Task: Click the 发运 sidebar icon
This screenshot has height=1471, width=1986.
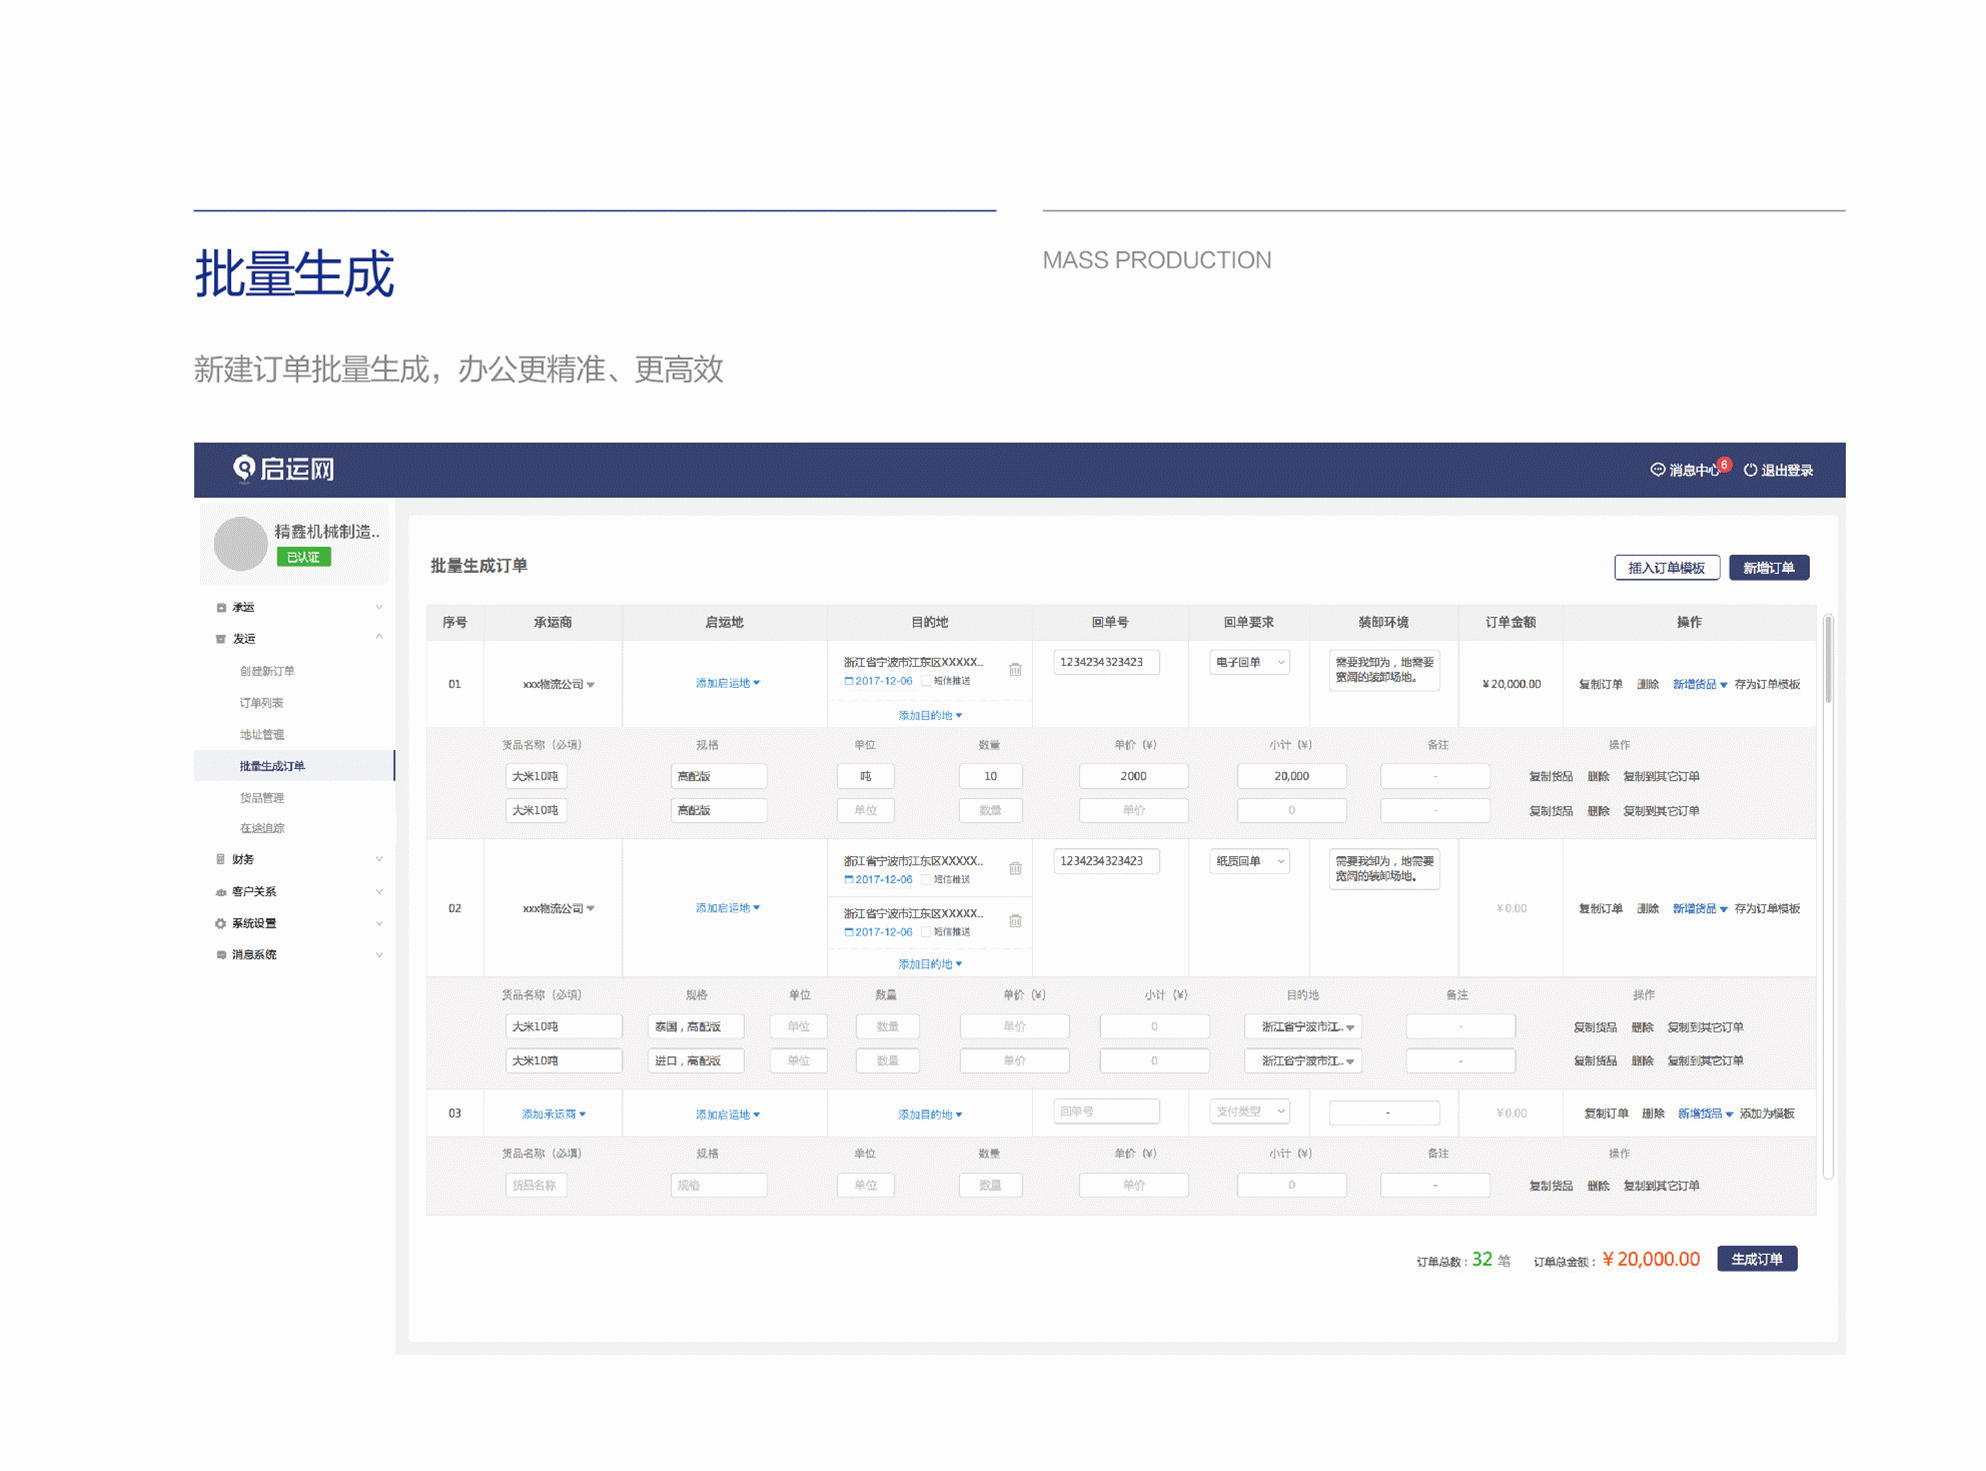Action: 221,639
